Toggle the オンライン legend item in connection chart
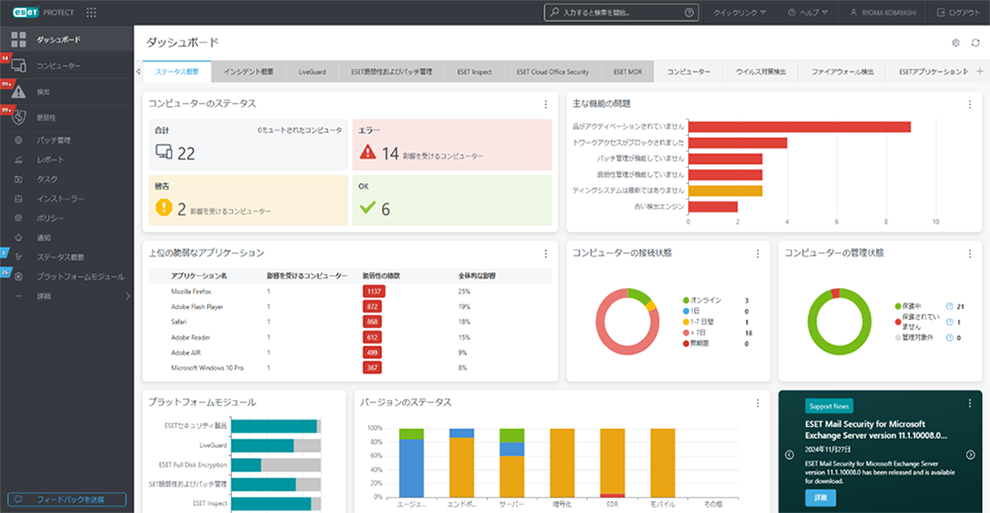 pos(707,300)
